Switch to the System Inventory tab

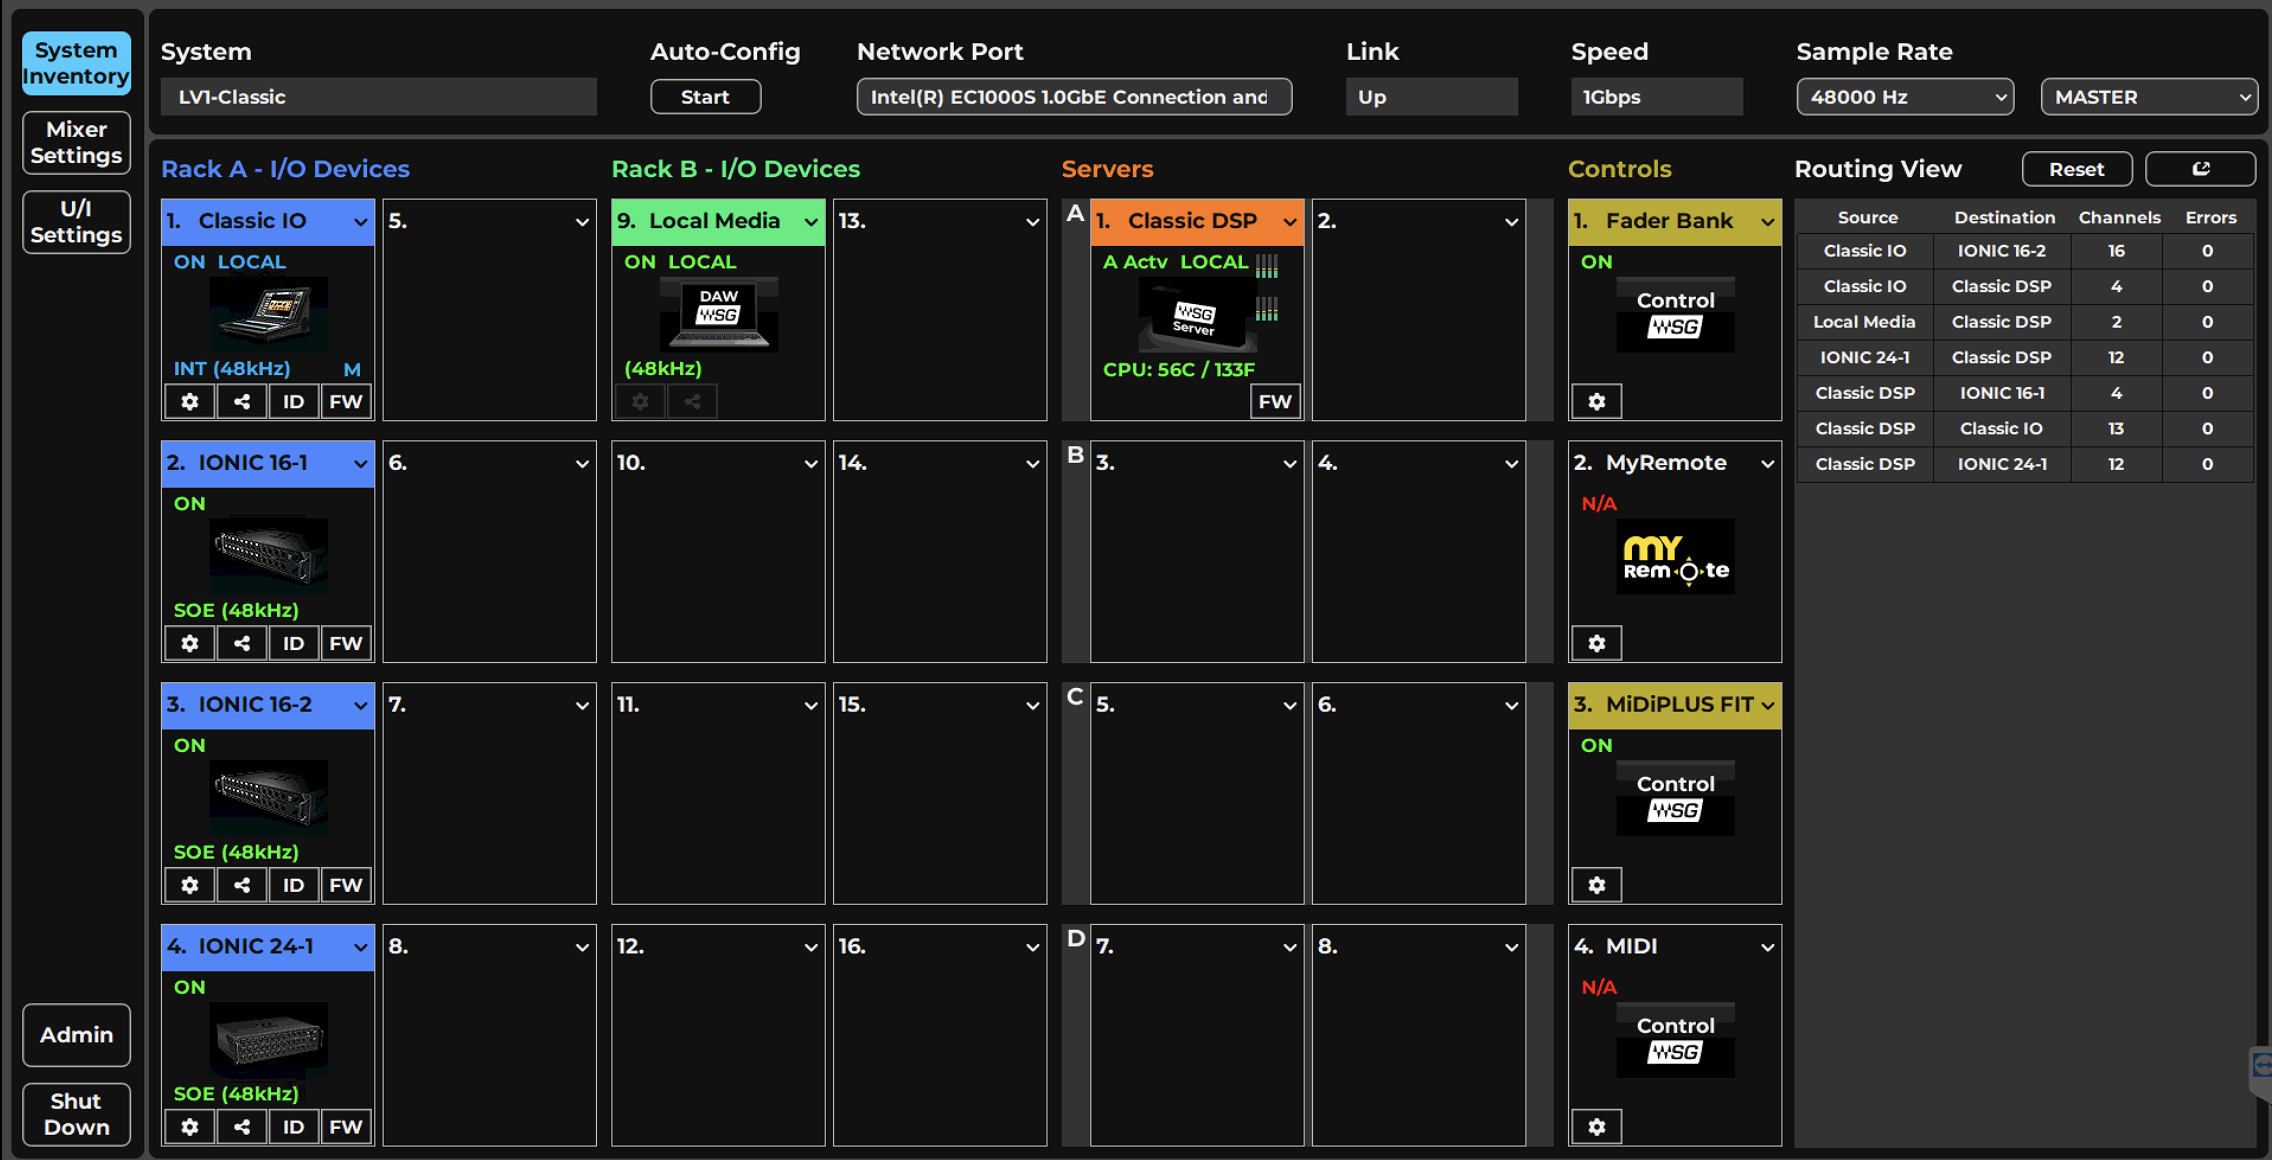click(x=76, y=63)
